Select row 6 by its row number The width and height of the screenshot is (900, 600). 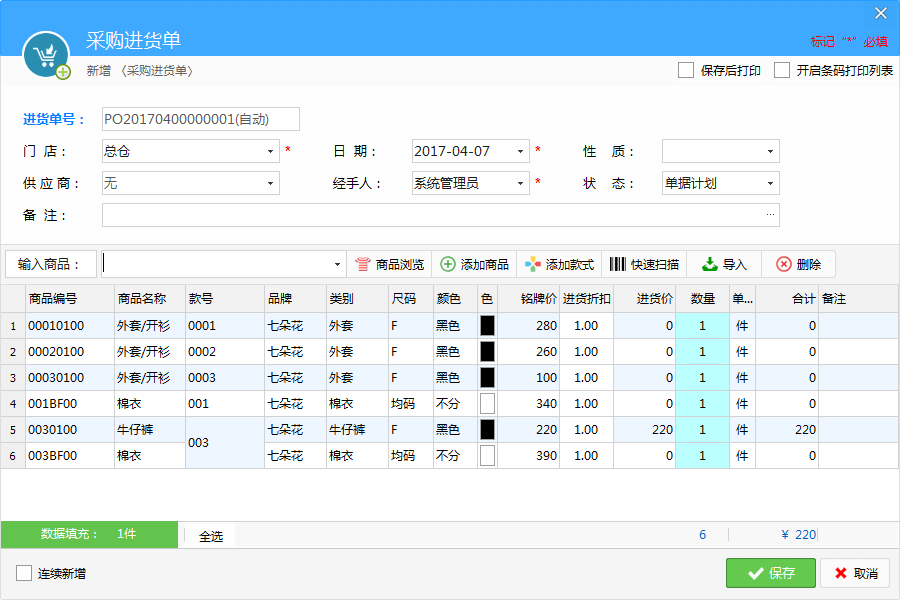[13, 456]
